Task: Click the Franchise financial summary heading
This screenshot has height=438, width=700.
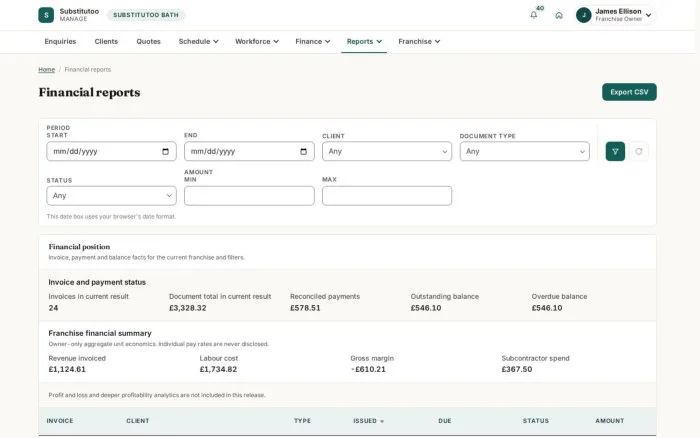Action: click(100, 333)
